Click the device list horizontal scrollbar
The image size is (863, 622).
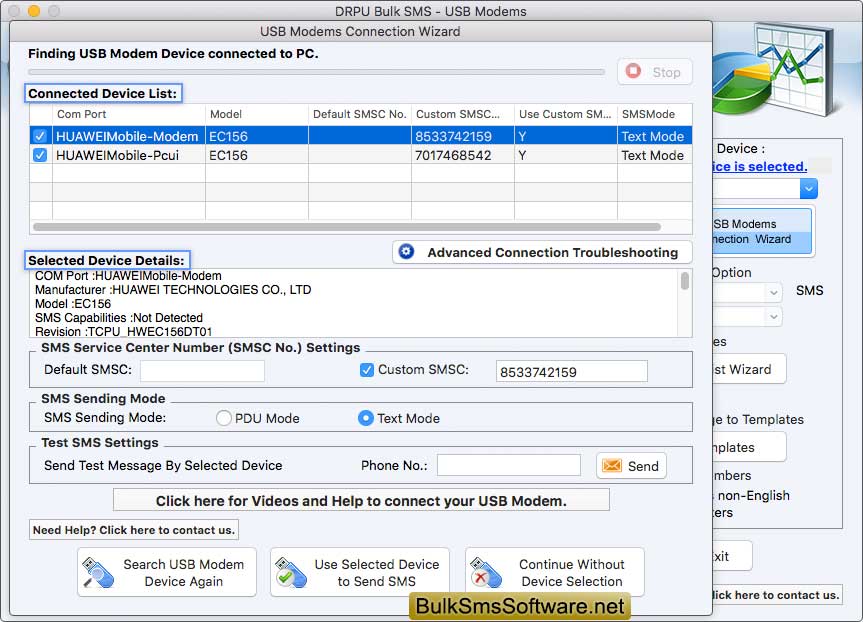point(347,227)
